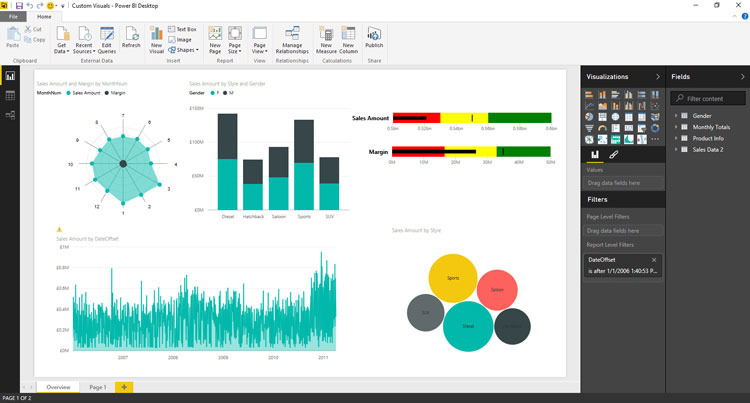Choose the treemap visualization

tap(602, 117)
